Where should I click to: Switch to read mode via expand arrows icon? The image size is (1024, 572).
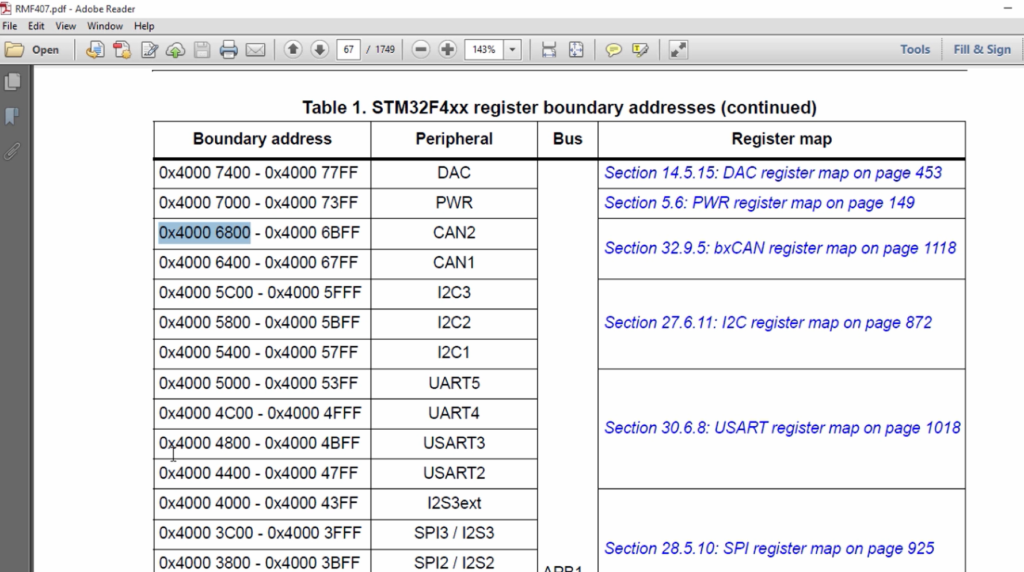(678, 50)
